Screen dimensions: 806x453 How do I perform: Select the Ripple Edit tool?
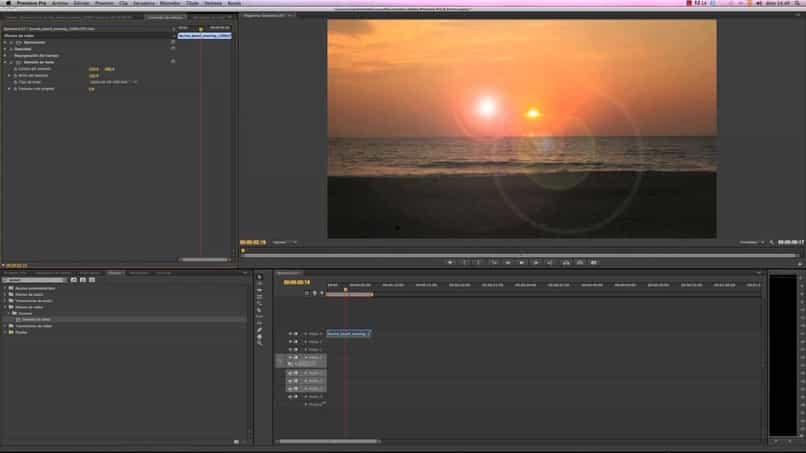260,290
